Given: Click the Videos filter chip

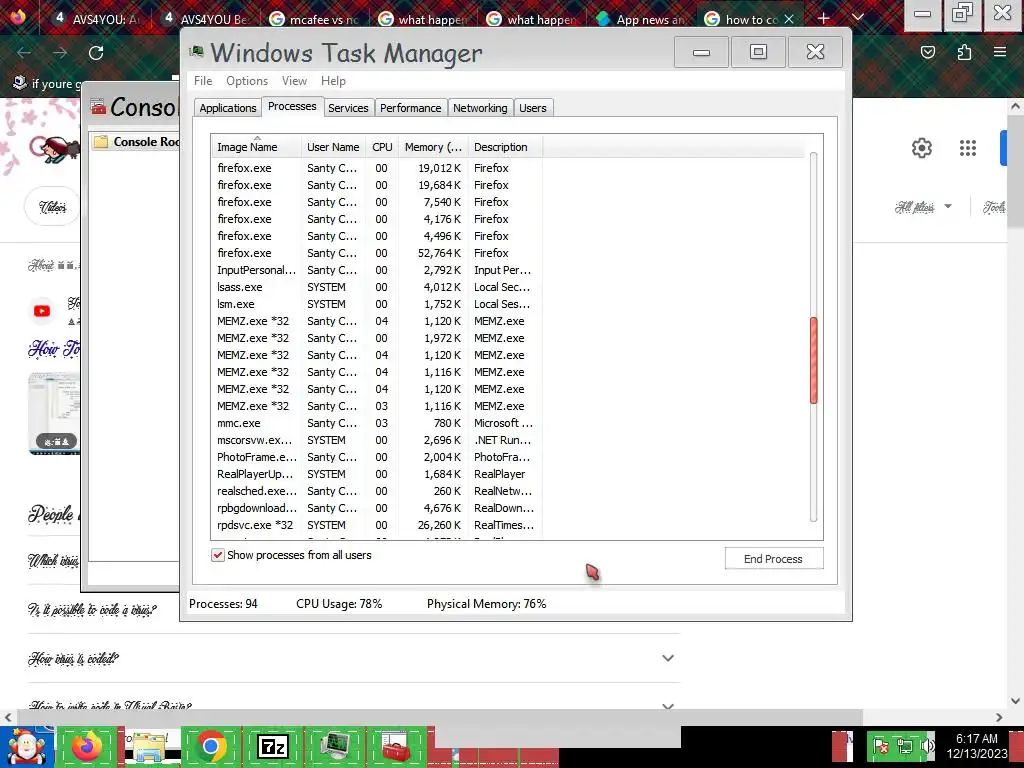Looking at the screenshot, I should [52, 207].
